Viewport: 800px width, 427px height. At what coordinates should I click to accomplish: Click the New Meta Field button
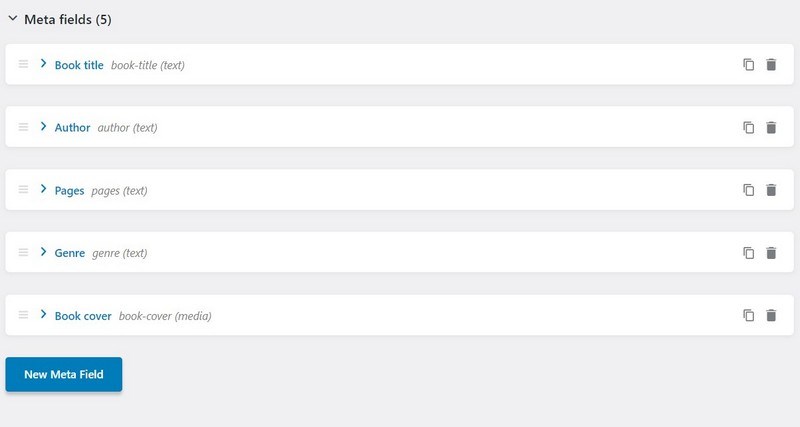point(64,374)
